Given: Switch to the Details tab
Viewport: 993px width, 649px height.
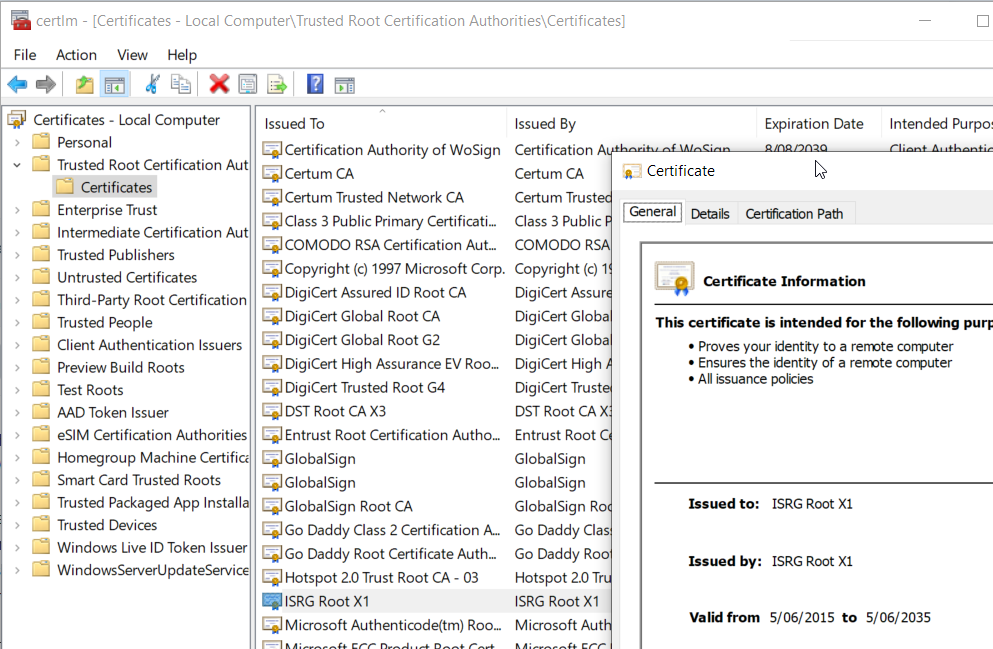Looking at the screenshot, I should (710, 214).
